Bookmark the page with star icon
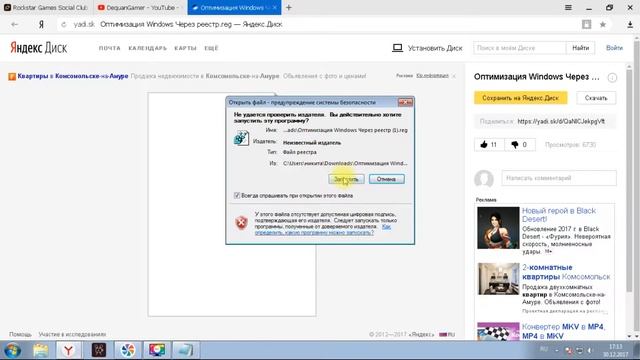This screenshot has height=360, width=640. pos(602,24)
